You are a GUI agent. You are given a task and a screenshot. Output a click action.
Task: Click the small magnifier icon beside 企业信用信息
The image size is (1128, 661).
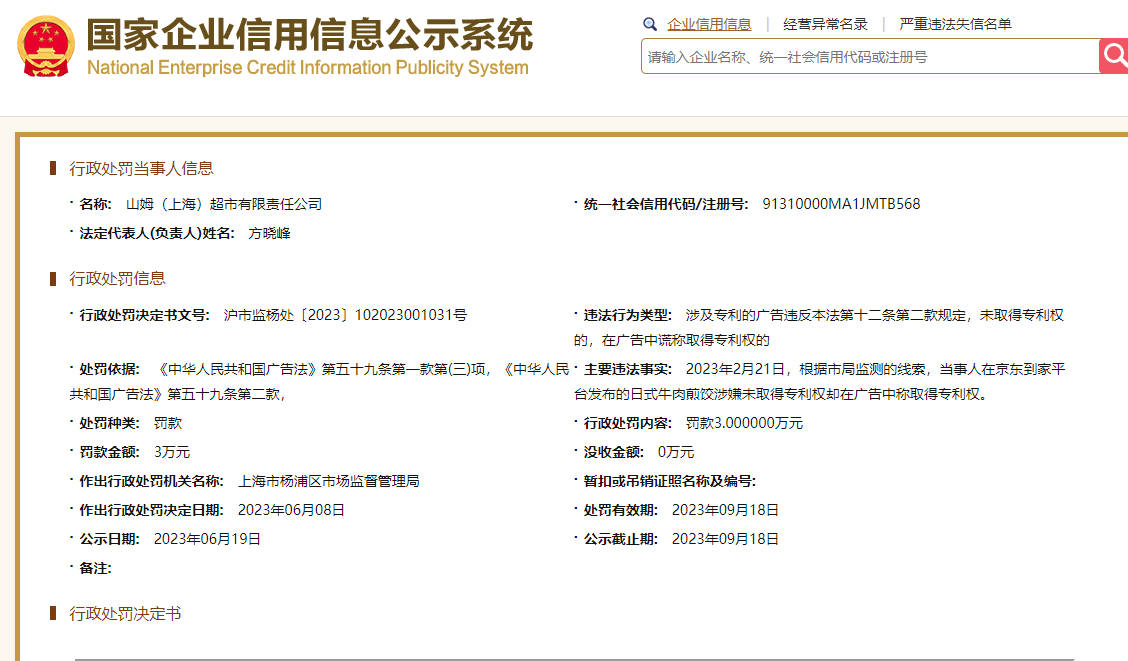(x=650, y=24)
